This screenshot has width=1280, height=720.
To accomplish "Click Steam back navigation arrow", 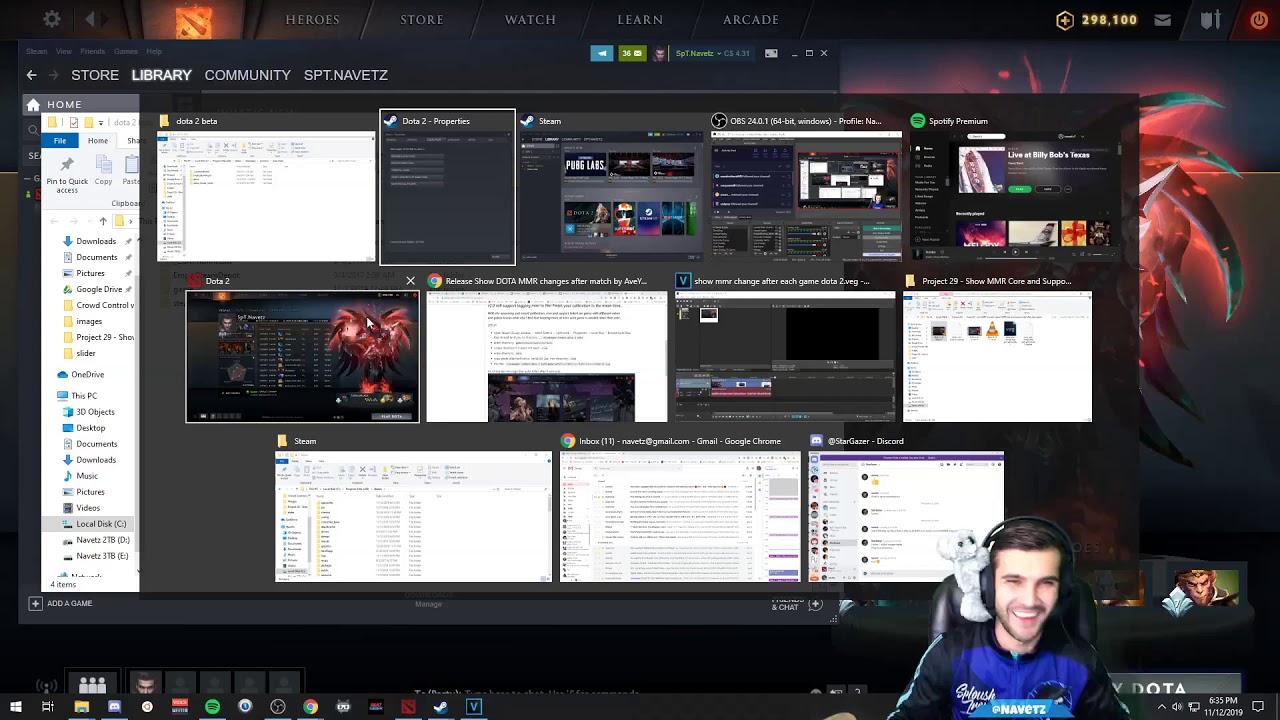I will pos(31,75).
